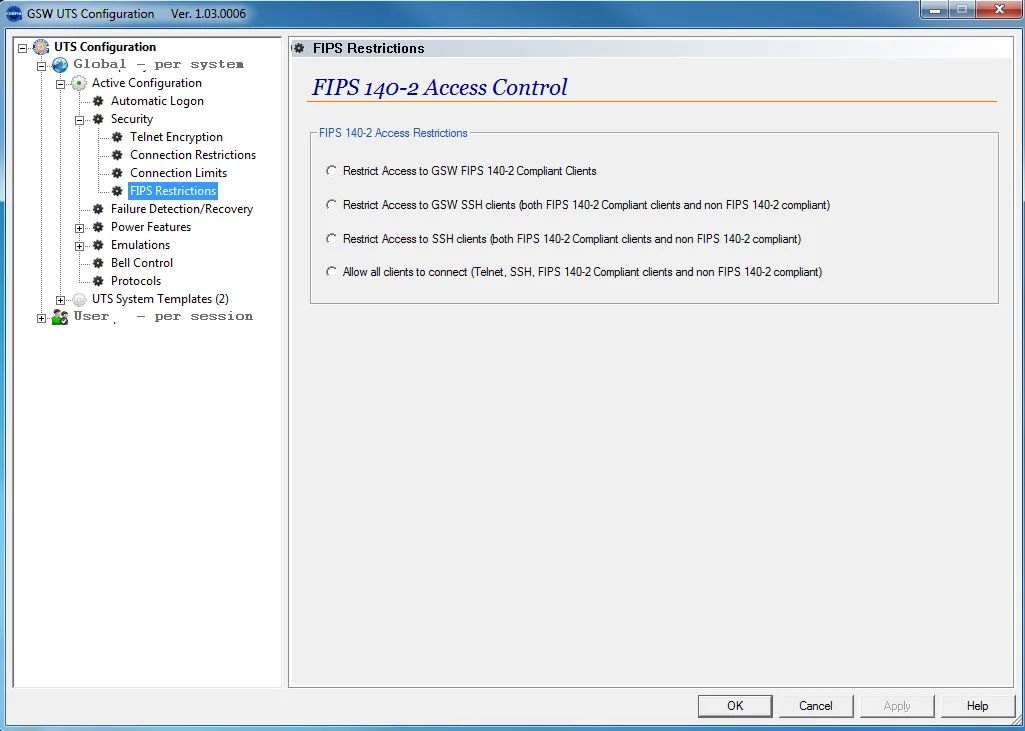The width and height of the screenshot is (1025, 731).
Task: Select Restrict Access to GSW FIPS 140-2 Compliant Clients
Action: point(331,171)
